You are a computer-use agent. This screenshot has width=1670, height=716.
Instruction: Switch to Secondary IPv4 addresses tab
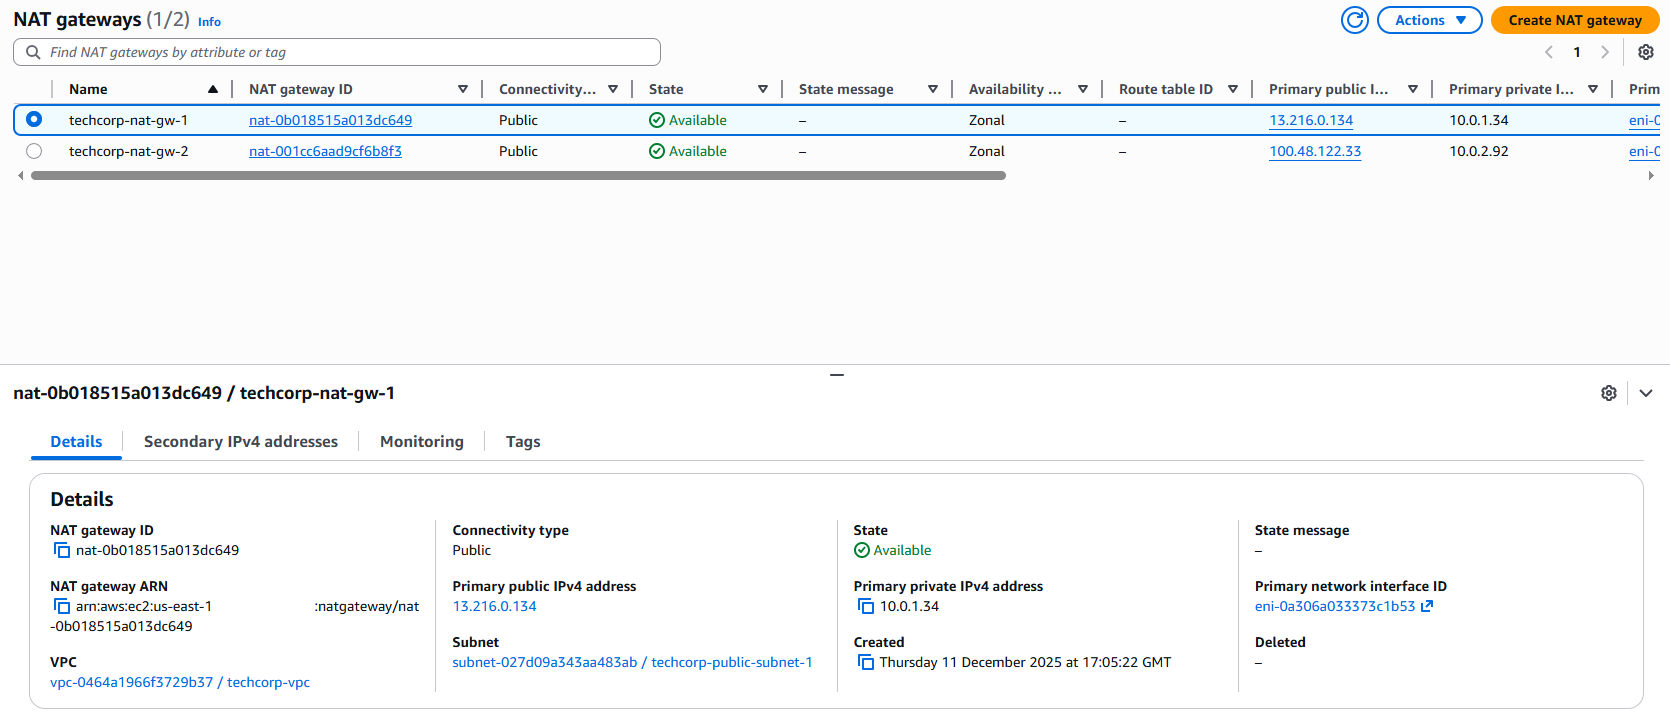pyautogui.click(x=240, y=442)
